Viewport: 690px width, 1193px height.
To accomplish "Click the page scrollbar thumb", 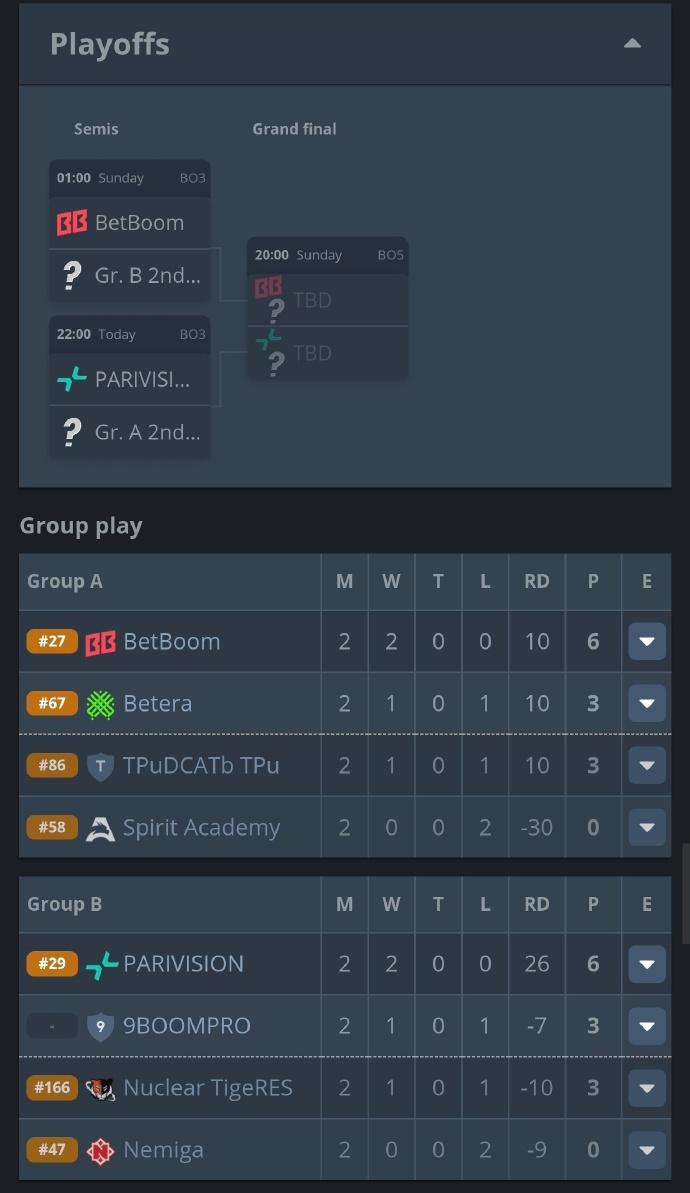I will 685,893.
